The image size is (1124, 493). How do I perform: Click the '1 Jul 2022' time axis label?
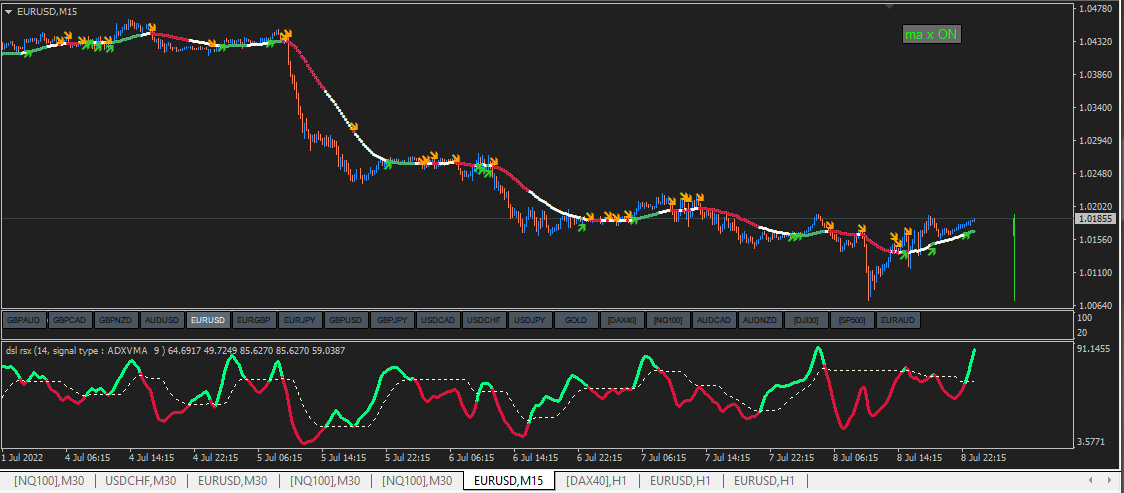22,457
